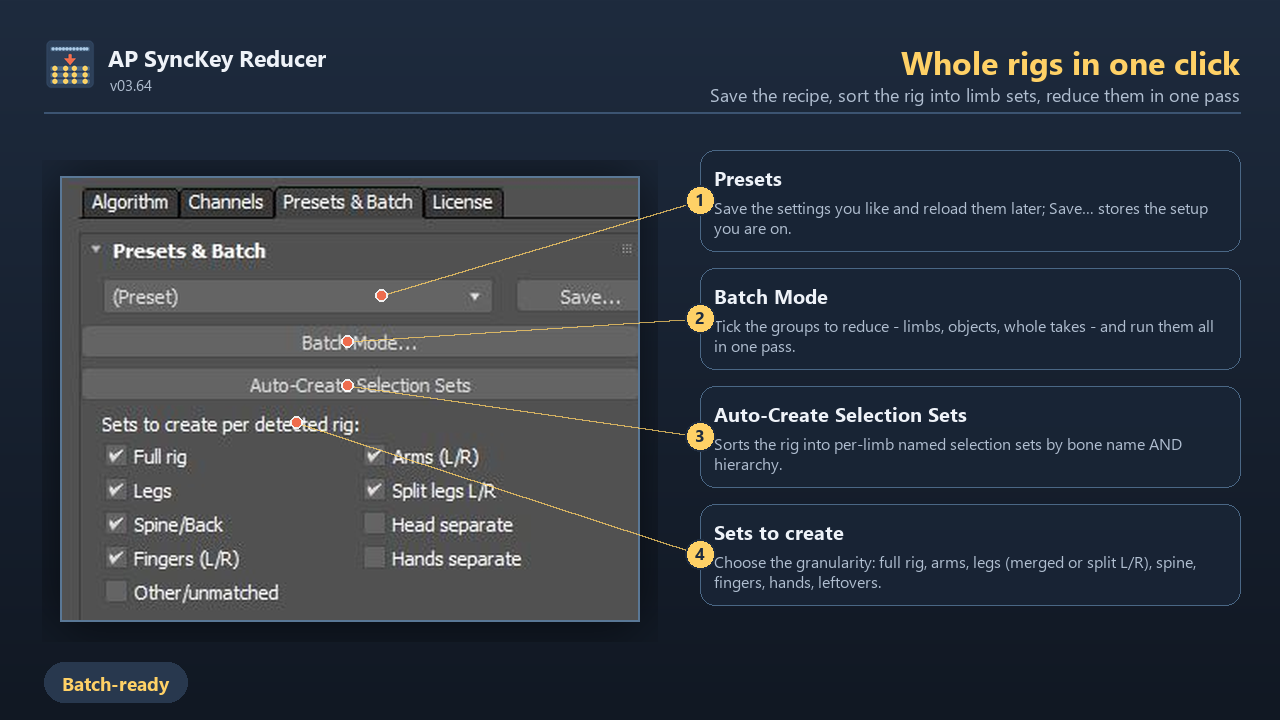Run Auto-Create Selection Sets

360,385
